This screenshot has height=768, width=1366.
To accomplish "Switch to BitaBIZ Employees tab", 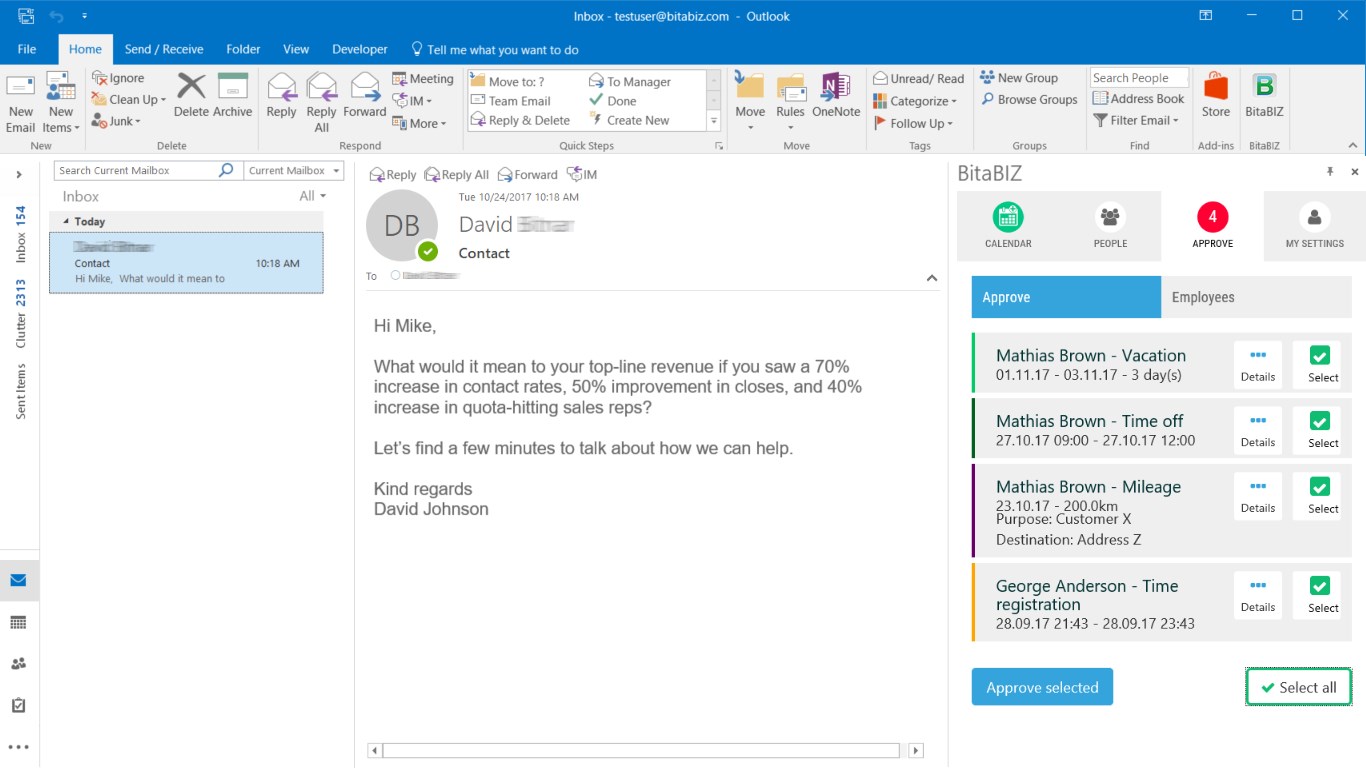I will click(x=1256, y=297).
